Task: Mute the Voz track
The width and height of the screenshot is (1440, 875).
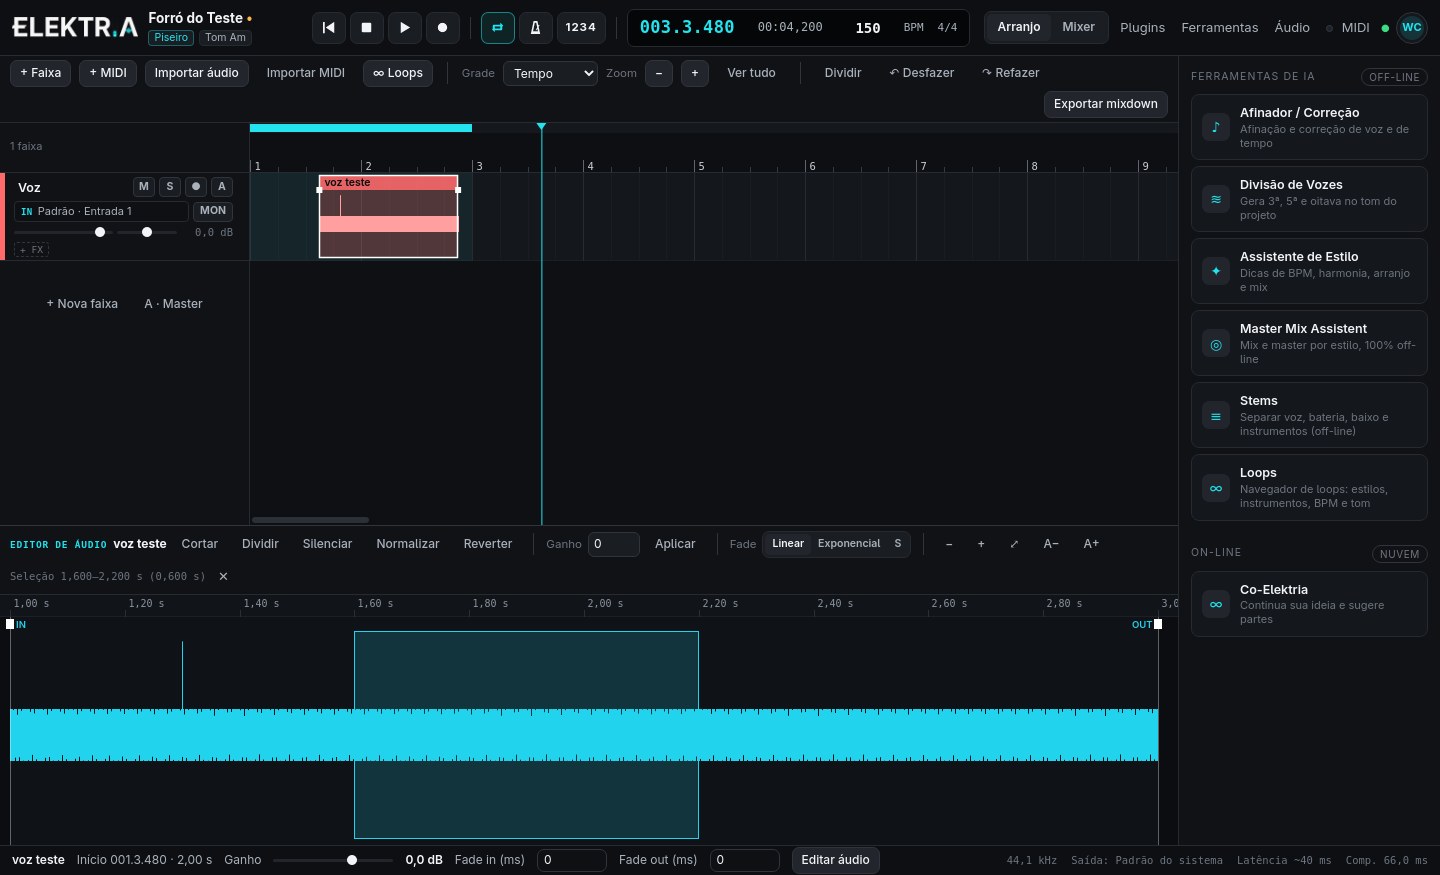Action: point(144,187)
